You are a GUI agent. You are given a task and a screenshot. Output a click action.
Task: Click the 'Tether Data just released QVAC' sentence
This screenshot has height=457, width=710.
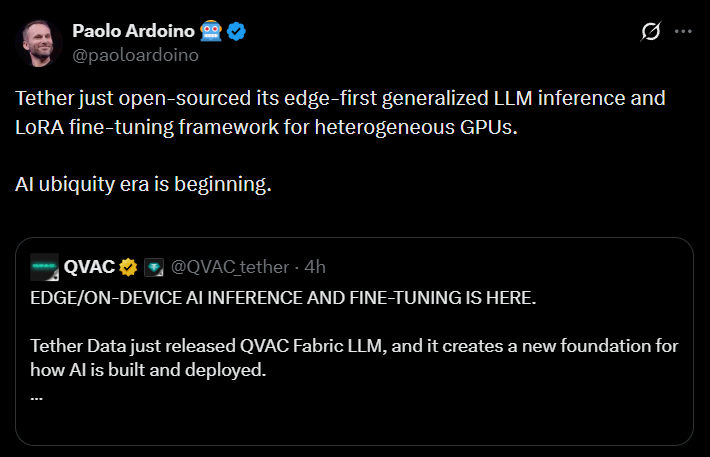tap(355, 346)
